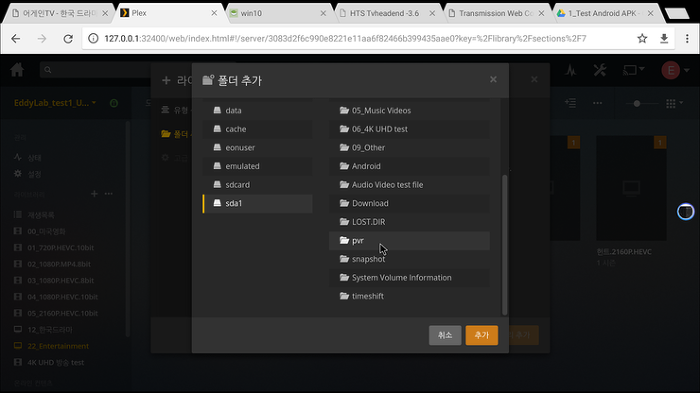Open the snapshot folder

pyautogui.click(x=409, y=259)
